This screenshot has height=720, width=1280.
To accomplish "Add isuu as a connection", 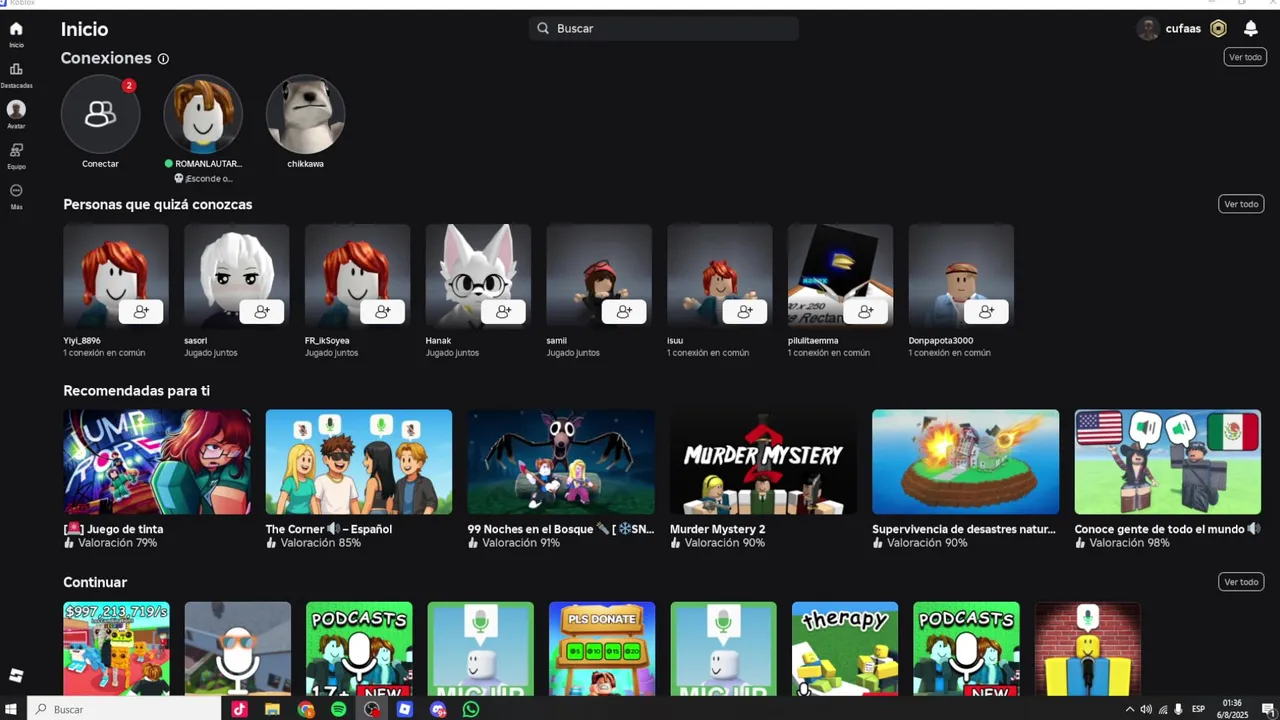I will [745, 312].
